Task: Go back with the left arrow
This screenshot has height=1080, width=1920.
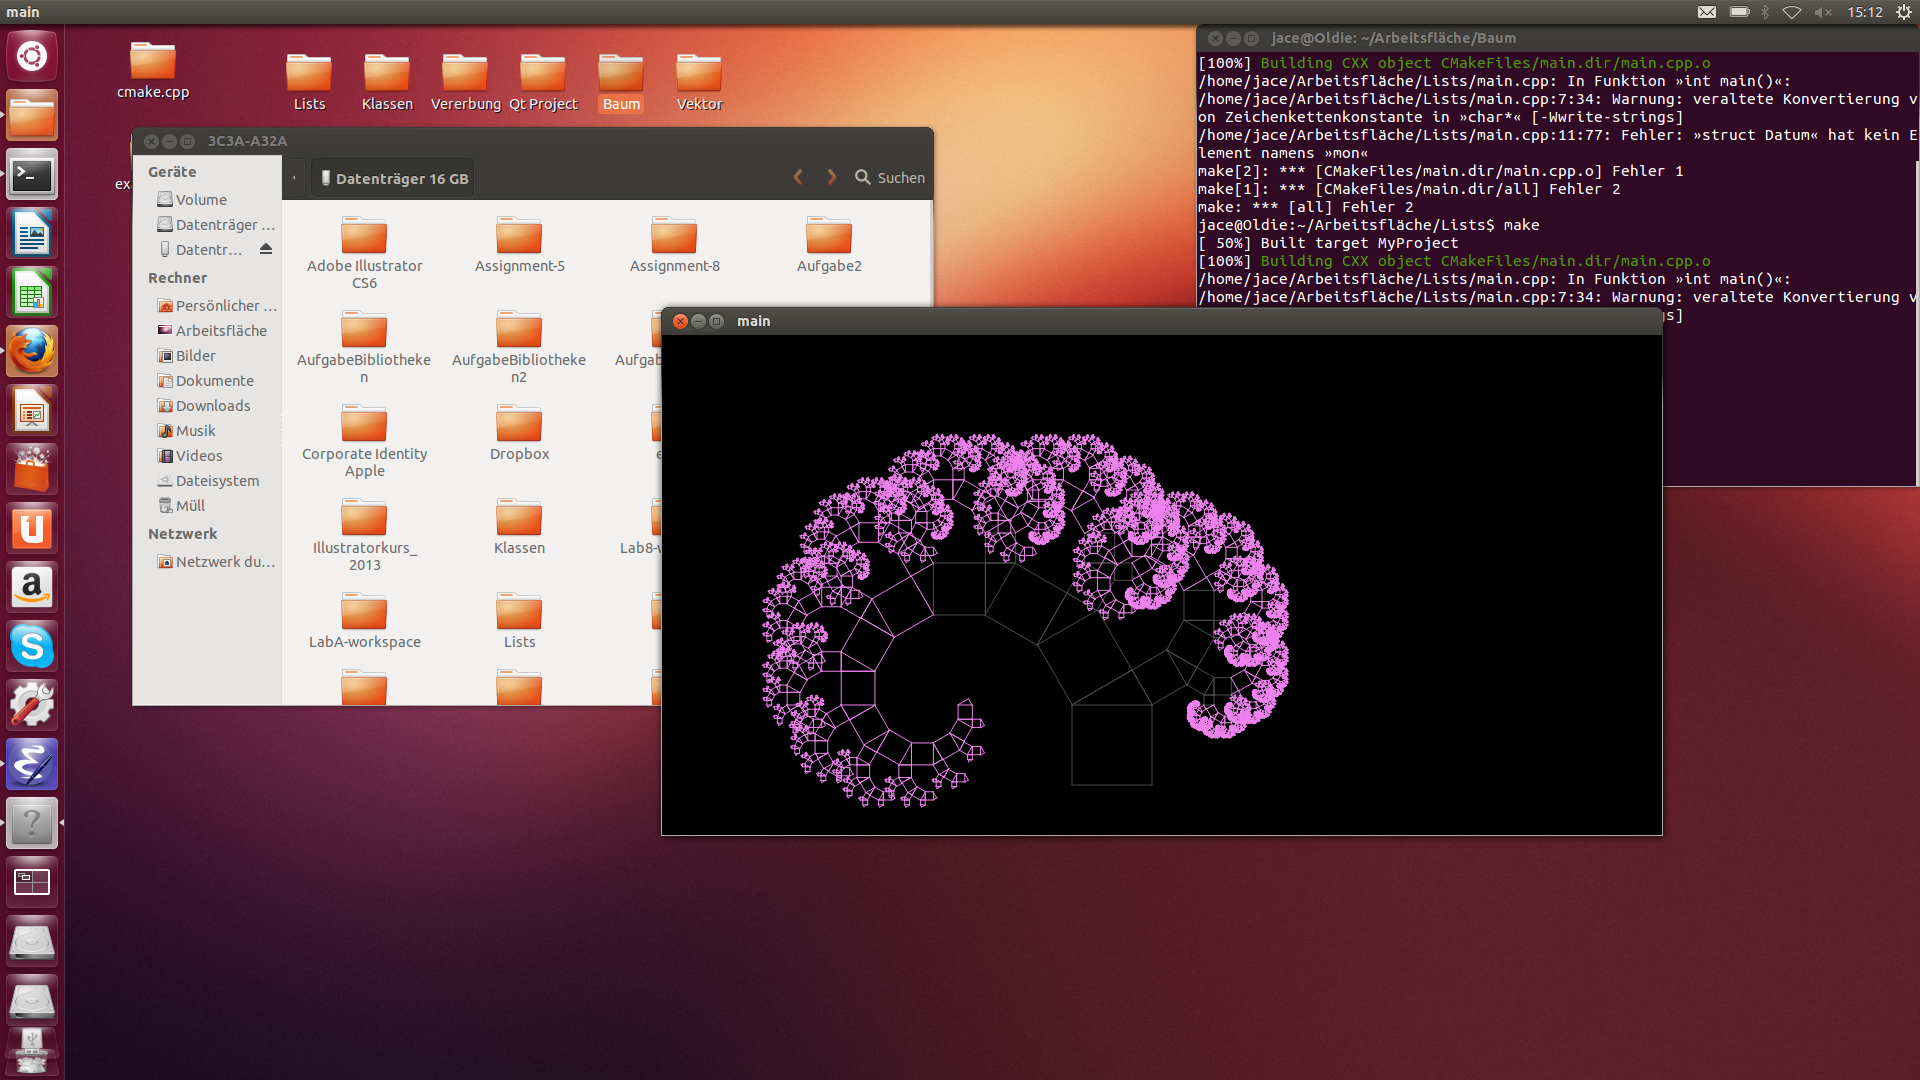Action: click(798, 178)
